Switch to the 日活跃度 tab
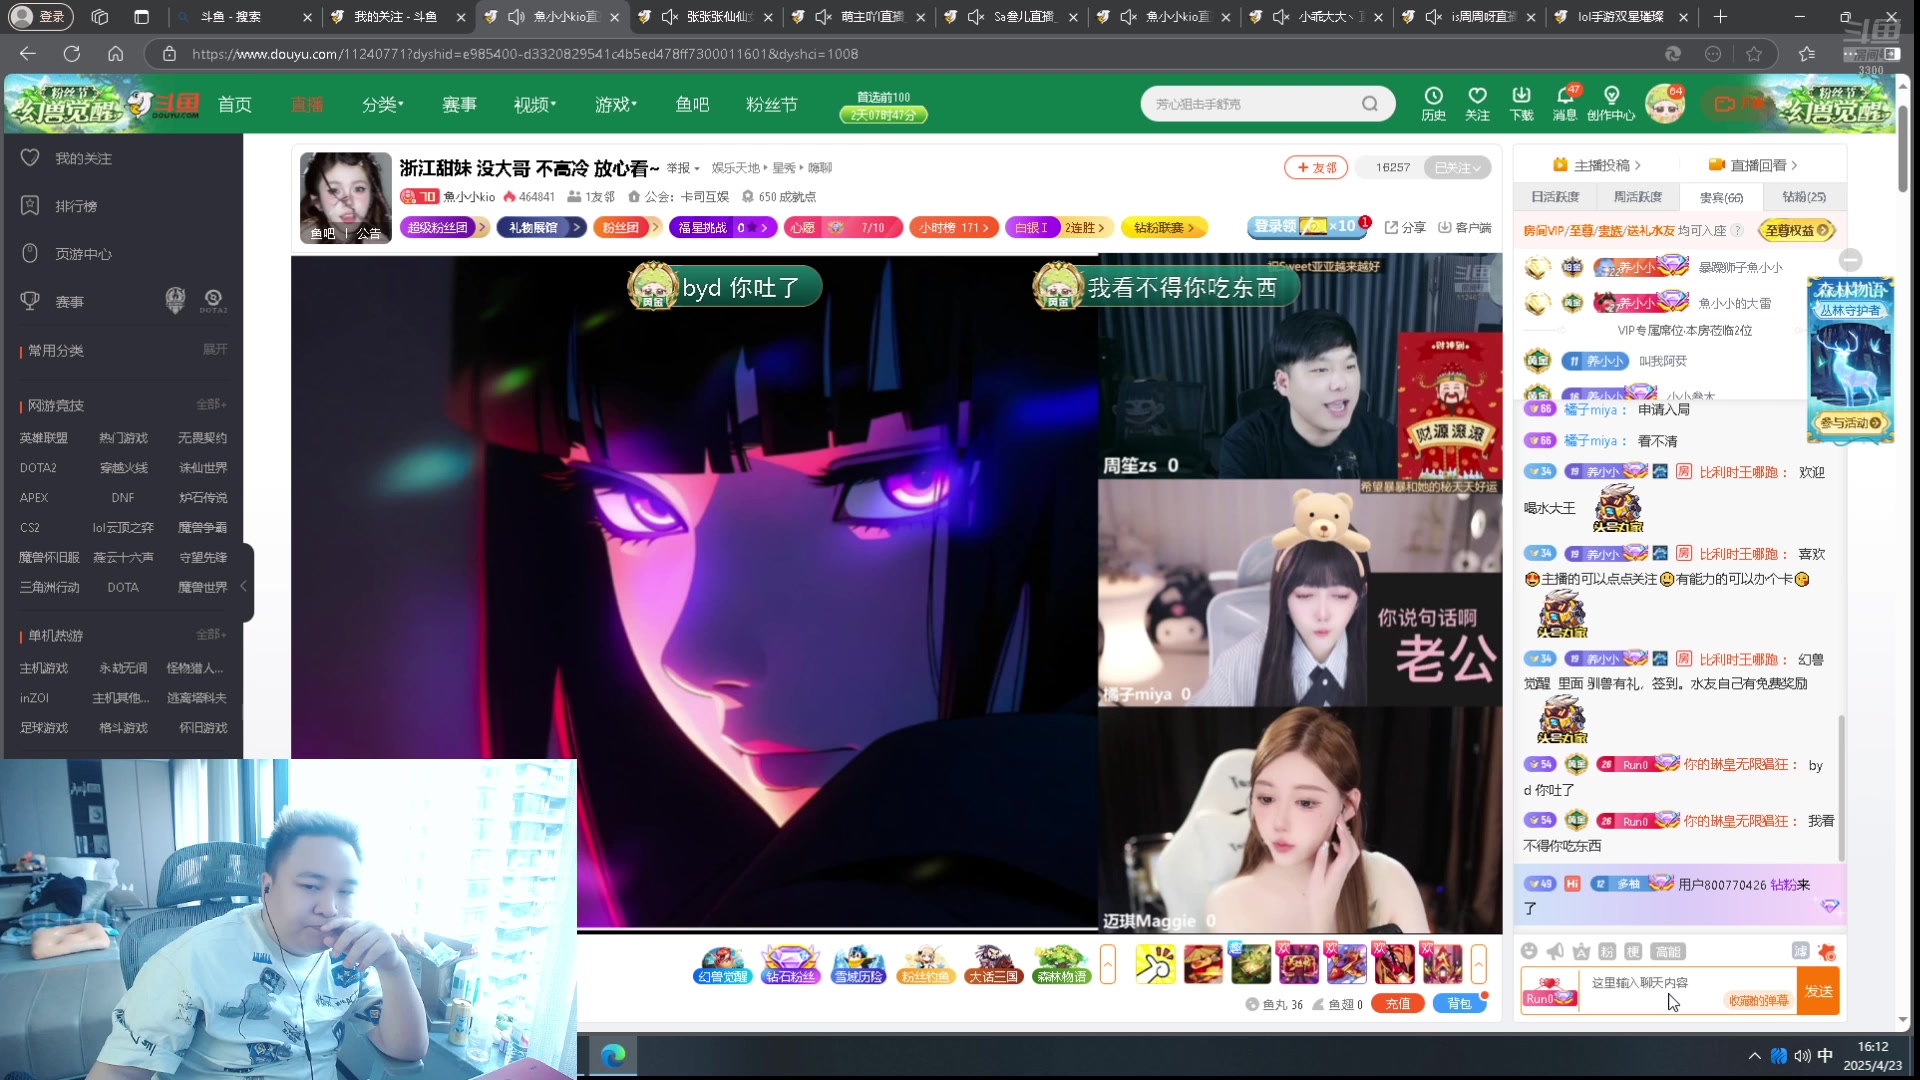The image size is (1920, 1080). pos(1555,197)
